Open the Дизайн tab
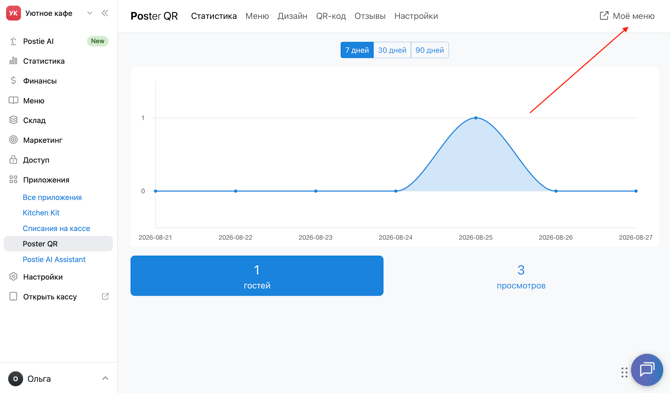 click(x=292, y=16)
